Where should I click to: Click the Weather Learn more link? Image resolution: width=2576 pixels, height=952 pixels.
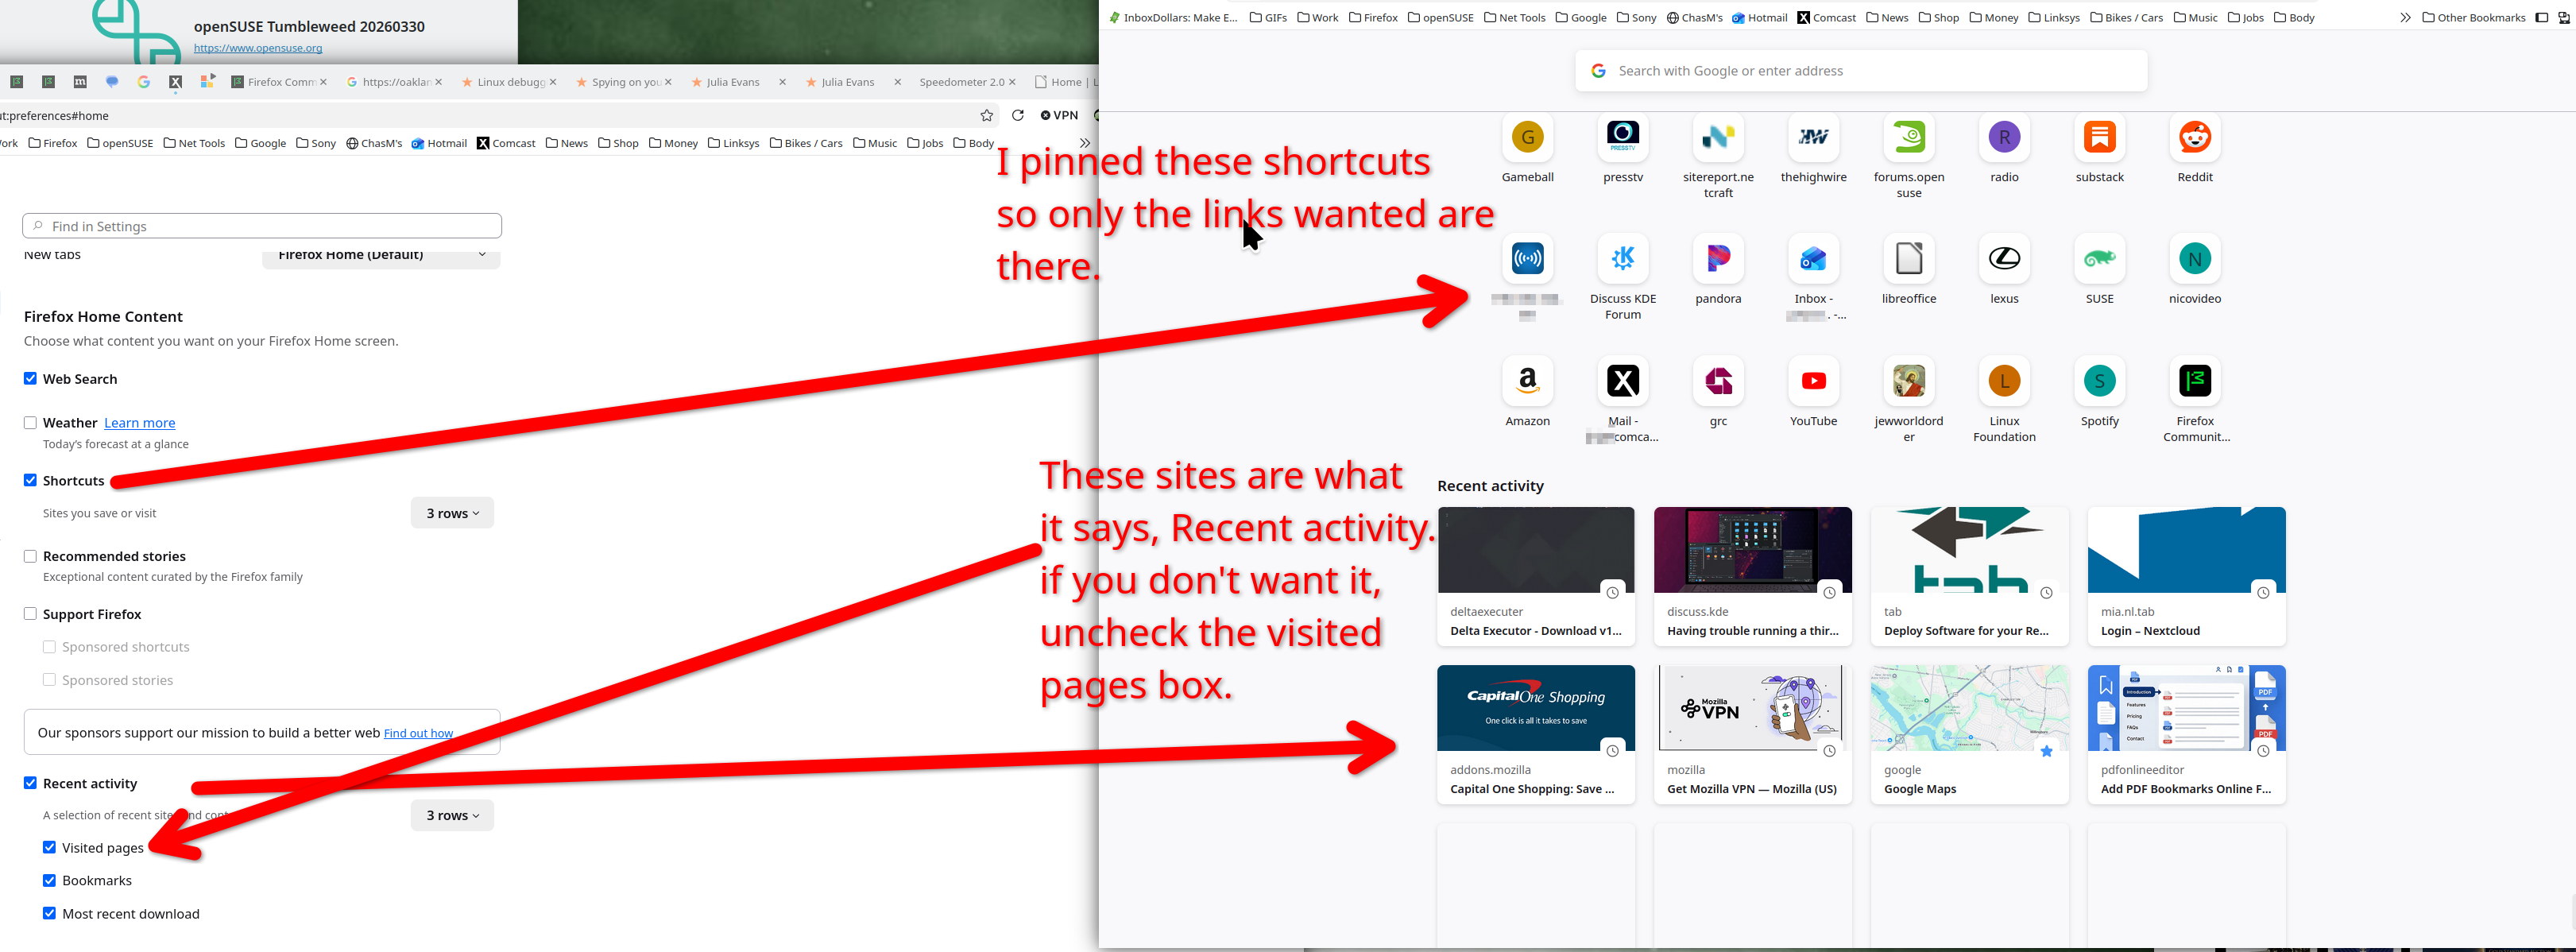[139, 423]
